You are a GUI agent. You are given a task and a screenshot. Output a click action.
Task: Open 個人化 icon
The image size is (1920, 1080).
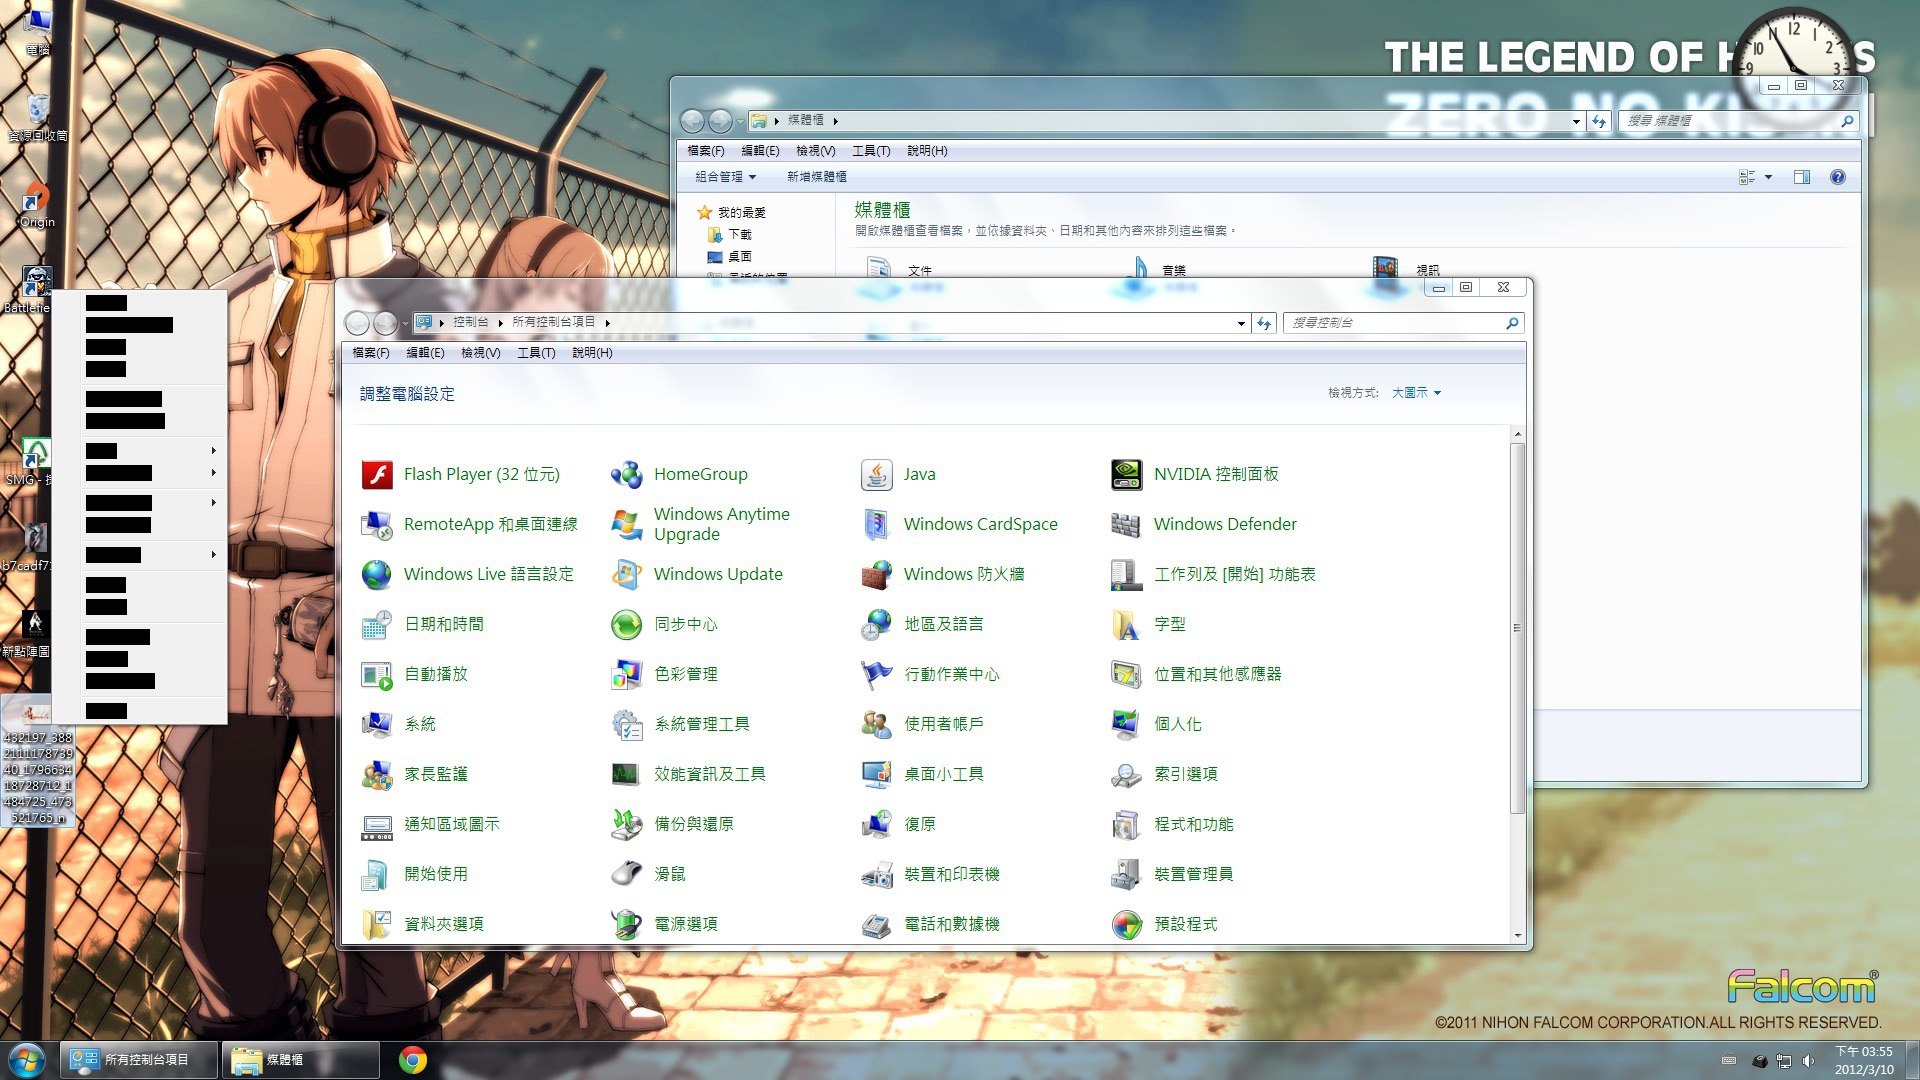[1127, 724]
